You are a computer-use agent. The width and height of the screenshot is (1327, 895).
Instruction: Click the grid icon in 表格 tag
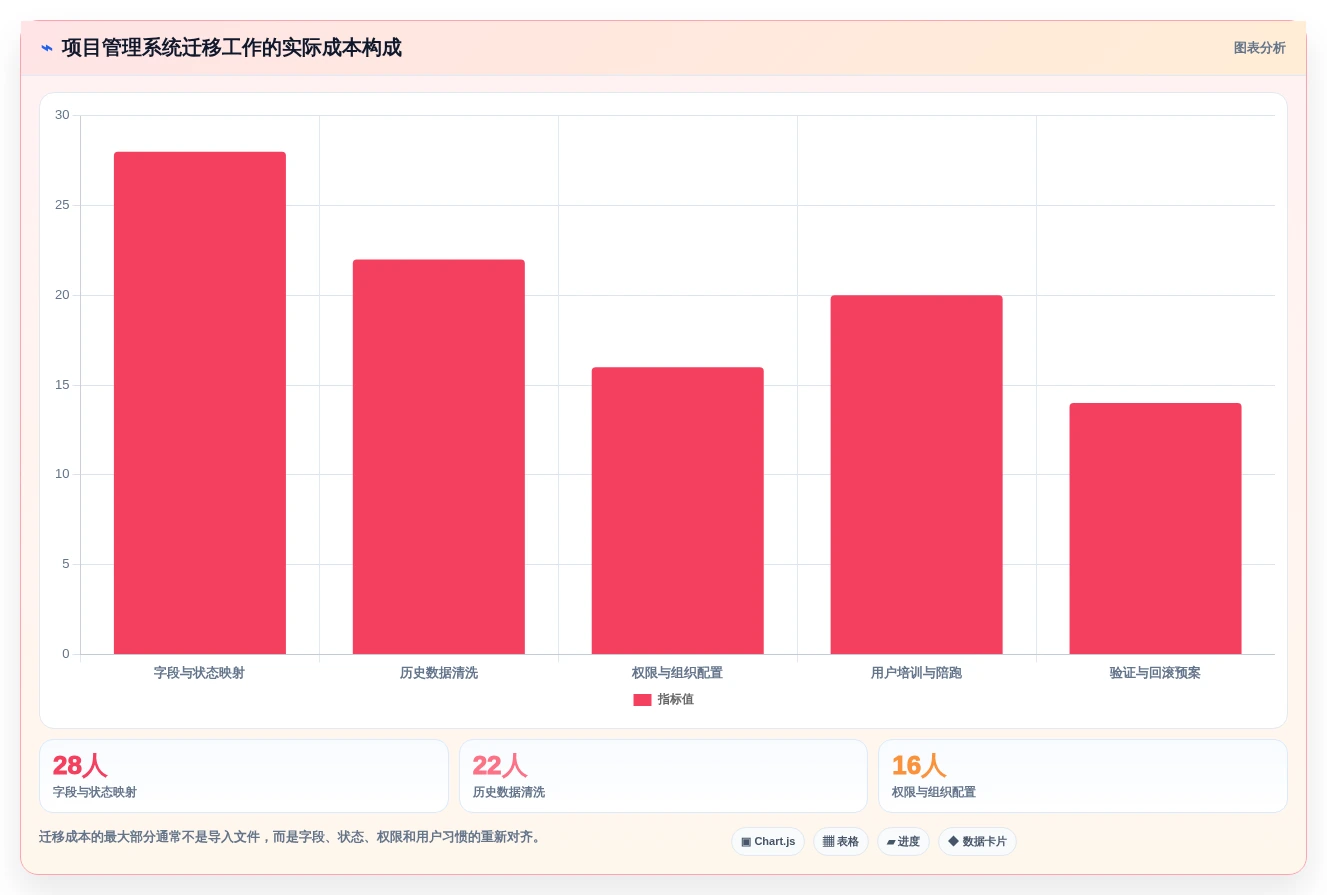(x=828, y=842)
